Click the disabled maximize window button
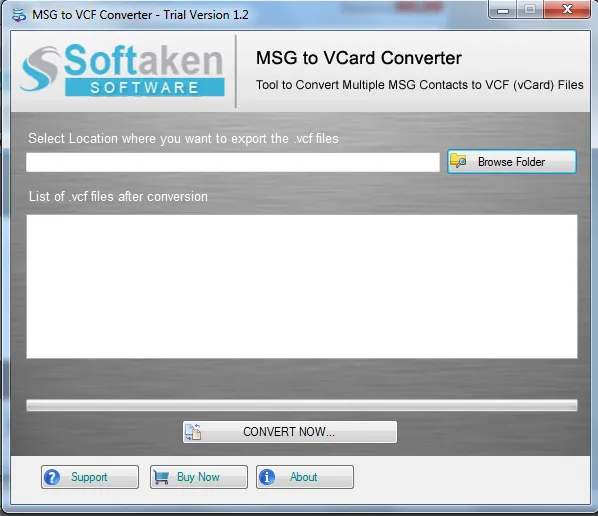The height and width of the screenshot is (516, 598). coord(530,9)
